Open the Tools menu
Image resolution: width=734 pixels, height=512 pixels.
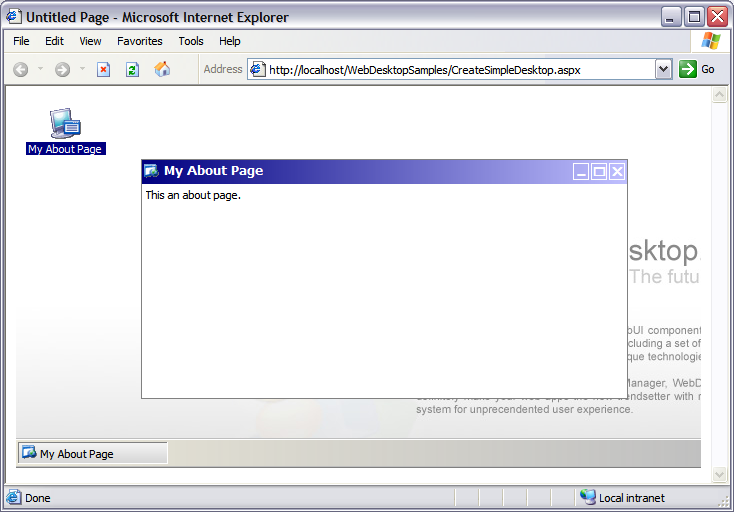tap(191, 41)
